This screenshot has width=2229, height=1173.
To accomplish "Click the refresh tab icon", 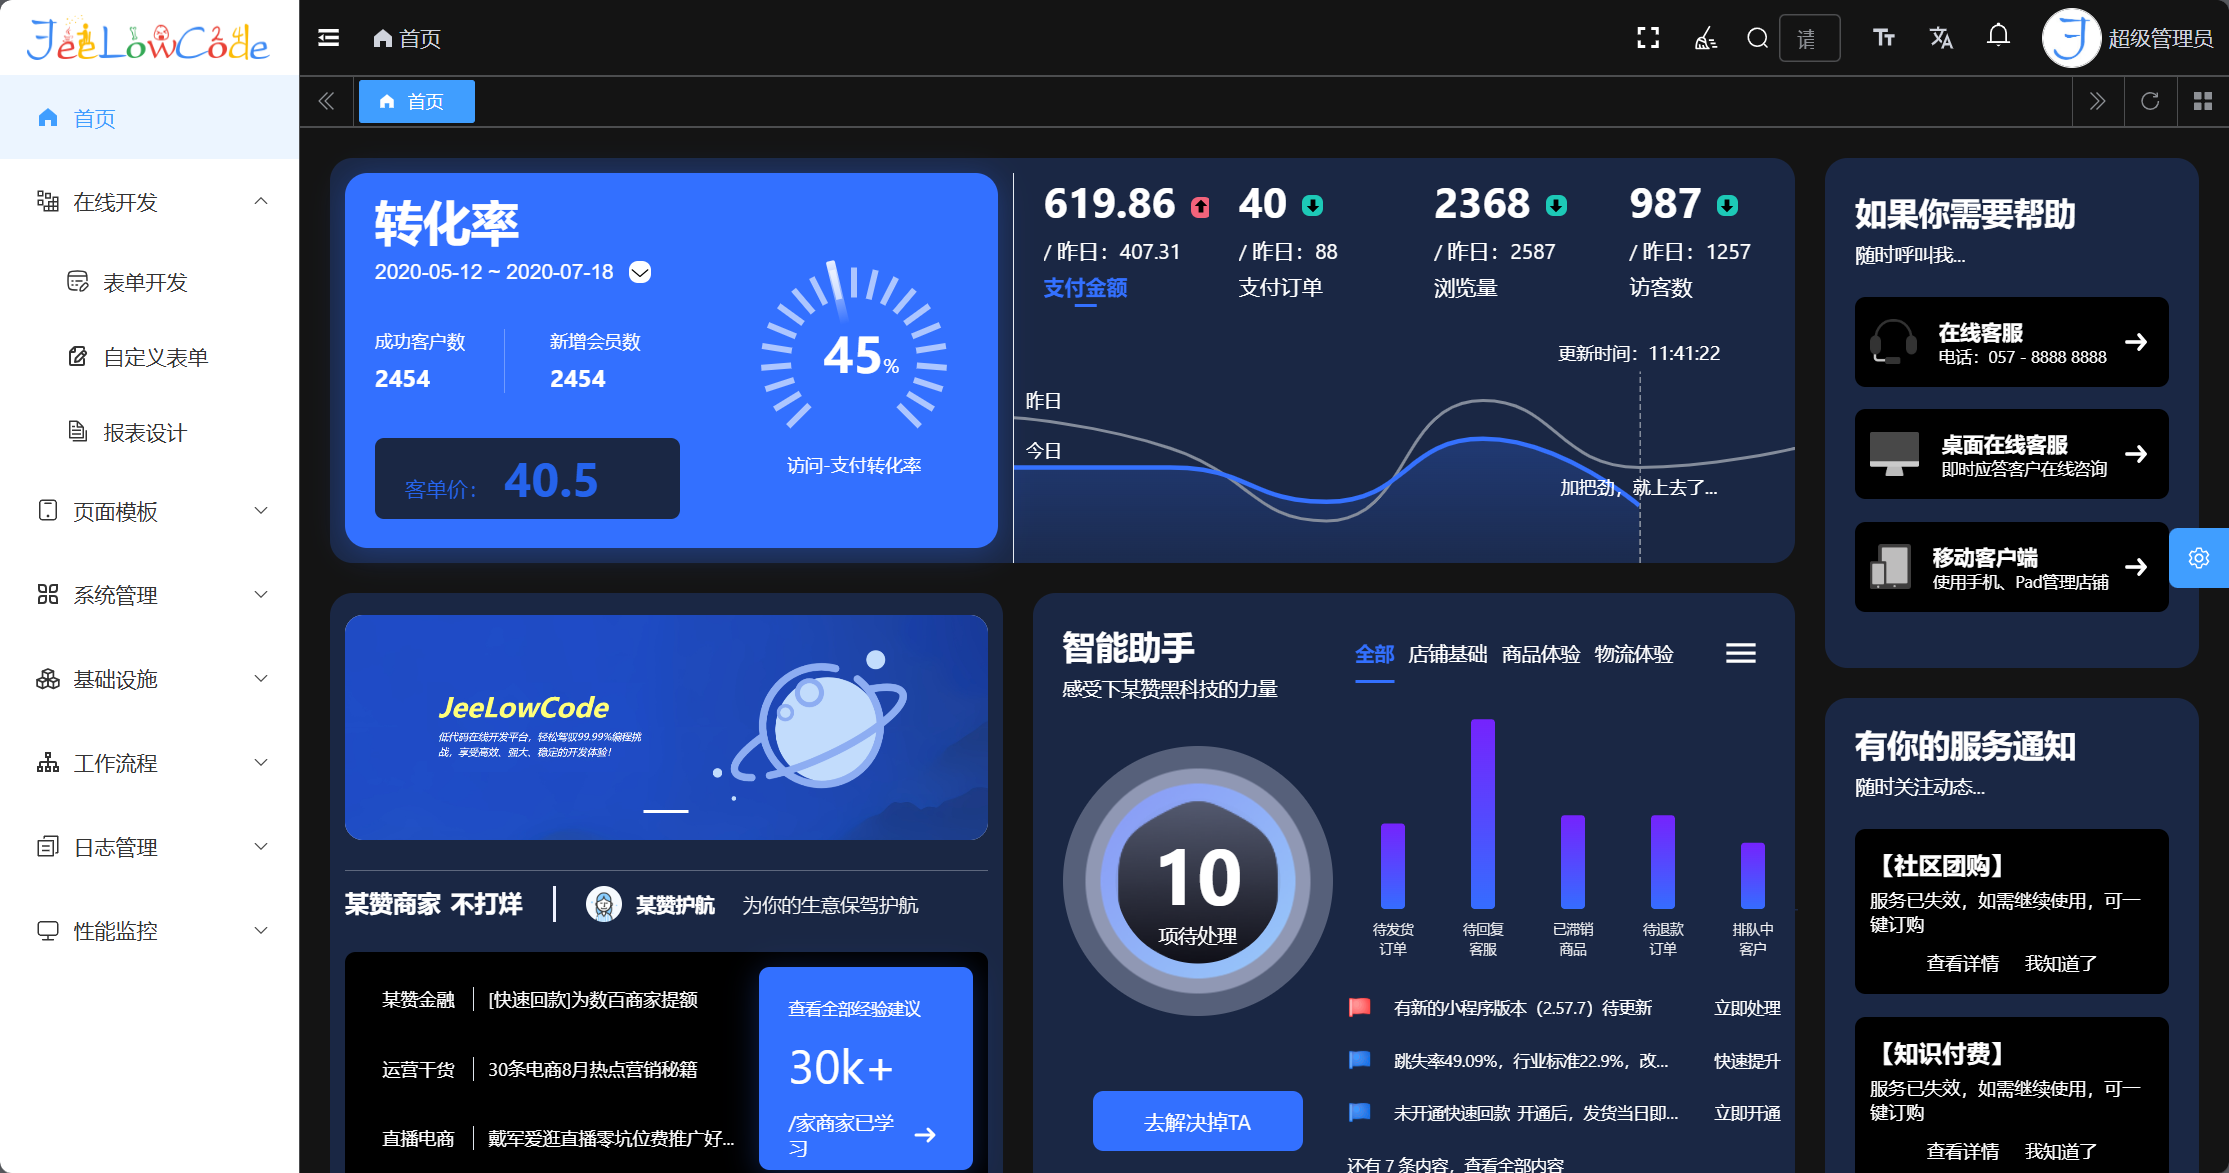I will click(2150, 101).
